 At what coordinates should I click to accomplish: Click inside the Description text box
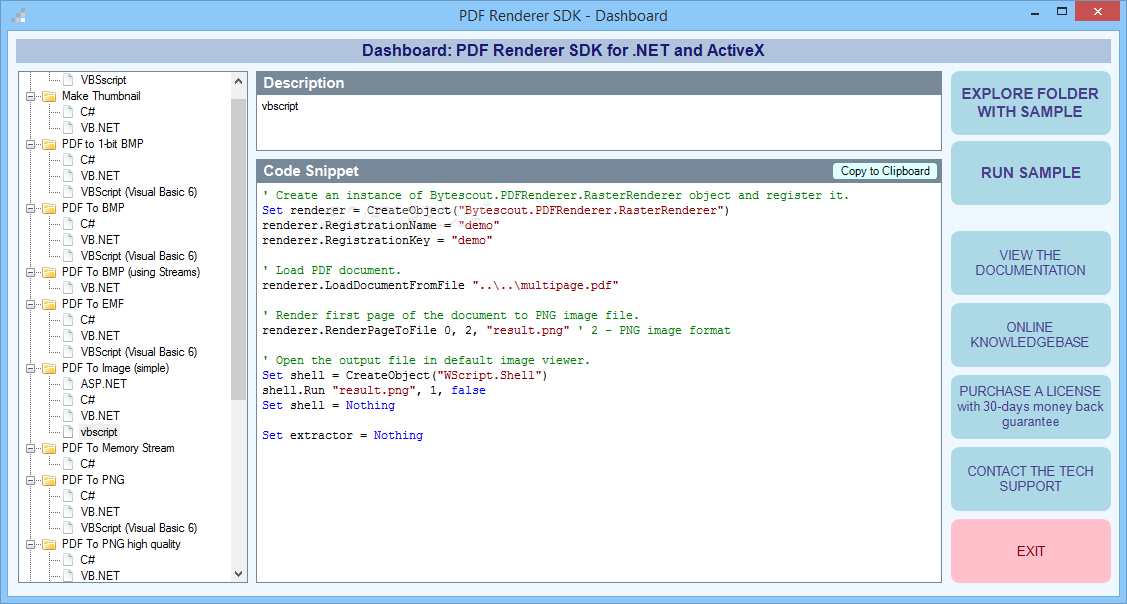pyautogui.click(x=599, y=122)
